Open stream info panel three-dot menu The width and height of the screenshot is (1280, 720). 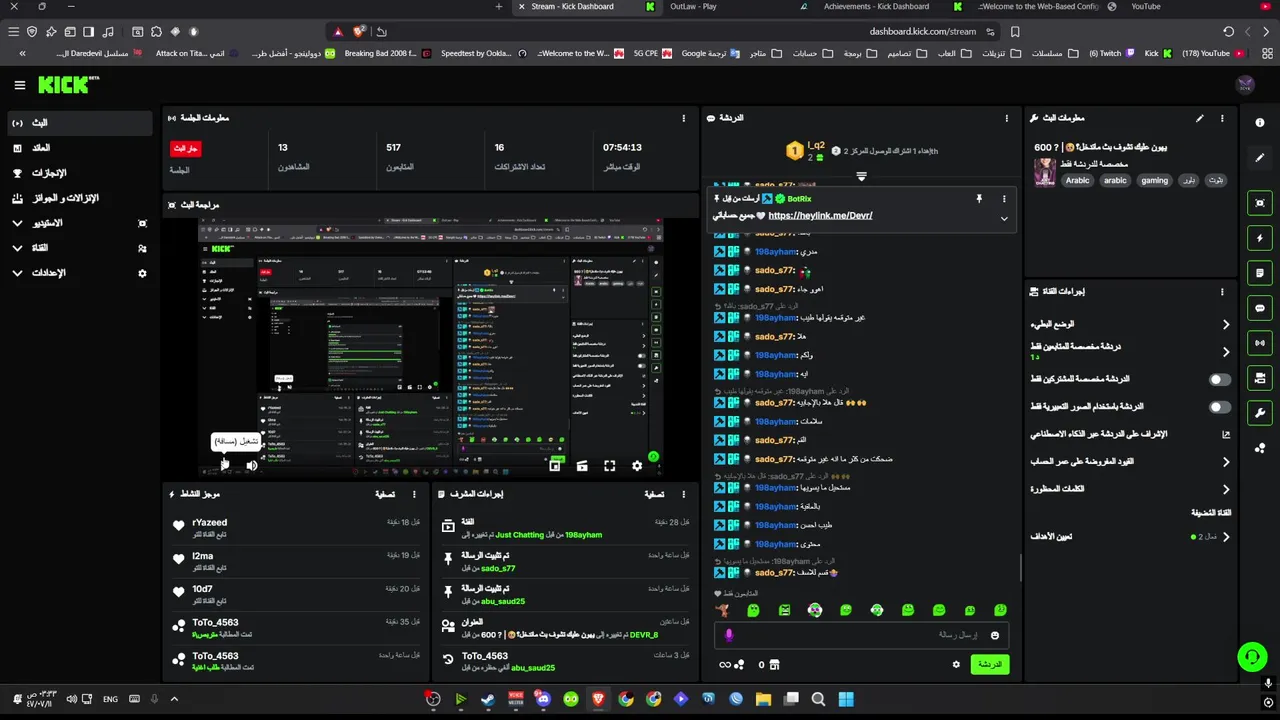[x=1222, y=118]
